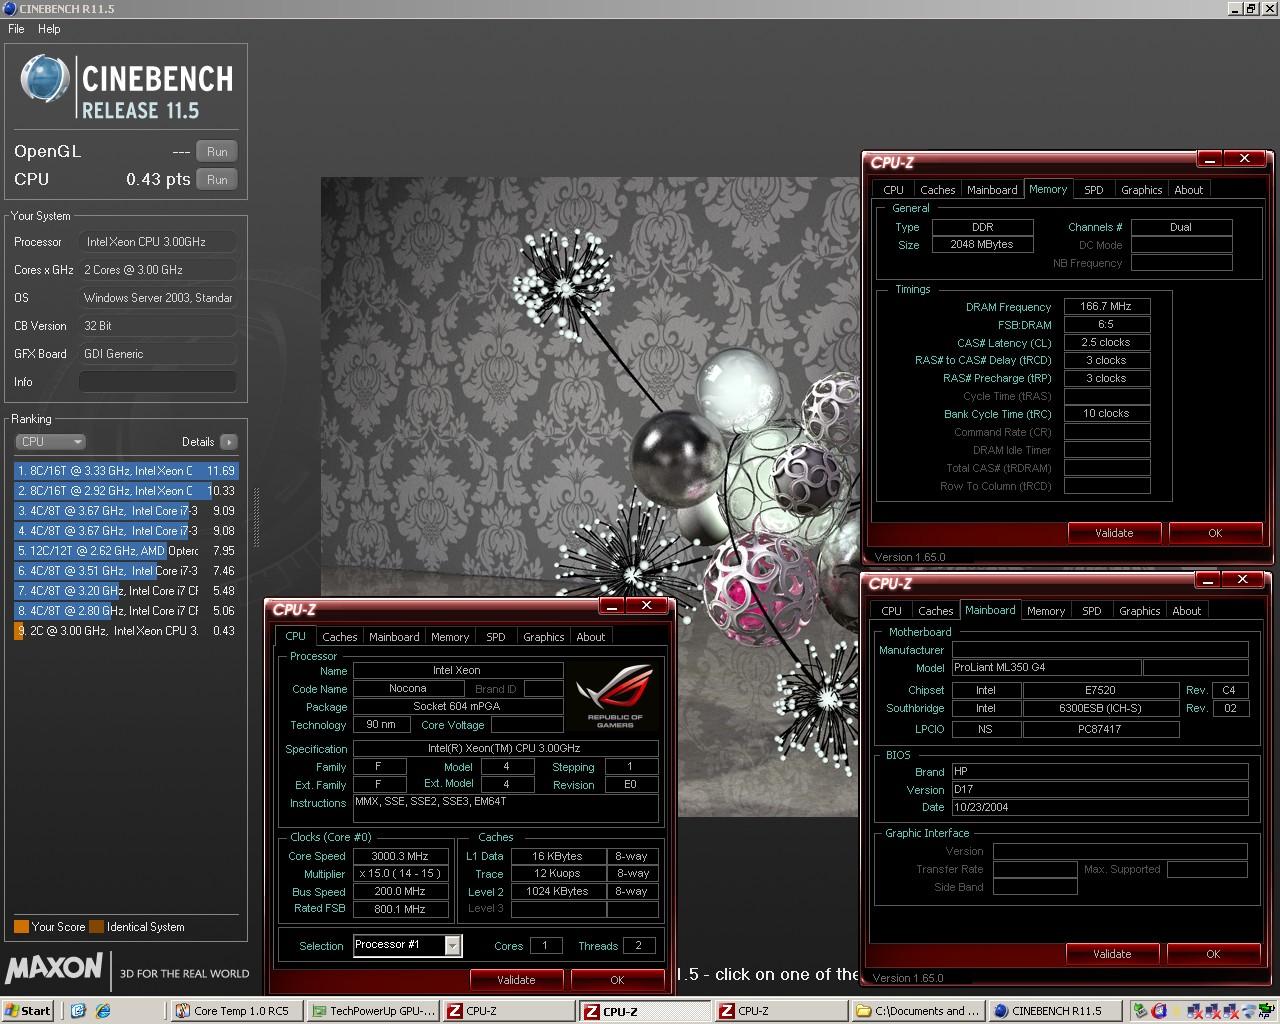1280x1024 pixels.
Task: Click the HP tray icon
Action: 1267,1011
